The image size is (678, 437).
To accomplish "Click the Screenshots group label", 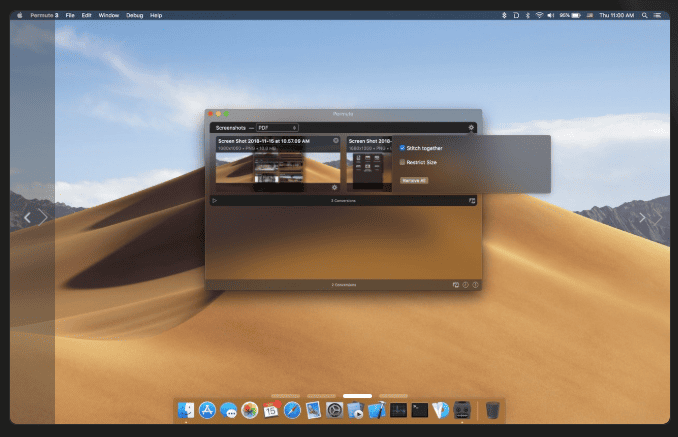I will tap(230, 128).
